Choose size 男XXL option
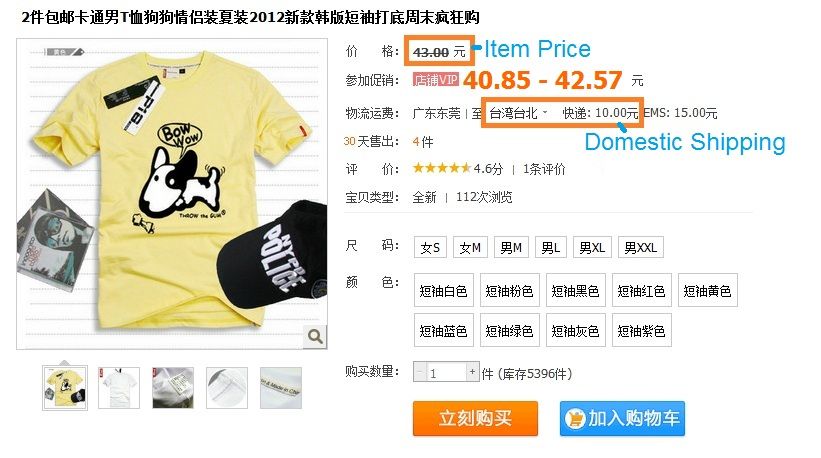Image resolution: width=821 pixels, height=458 pixels. [x=641, y=247]
